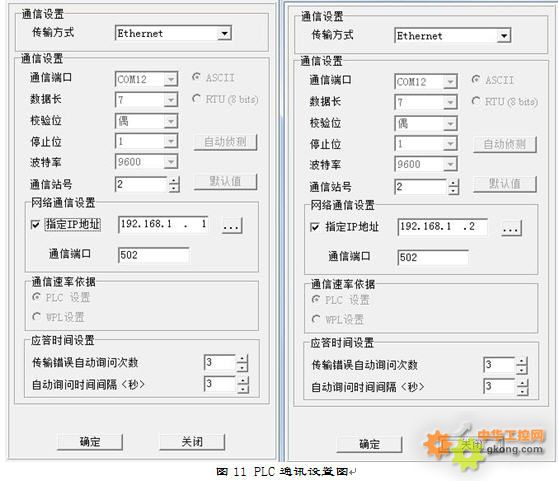Screen dimensions: 558x481
Task: Toggle 指定IP地址 checkbox in left dialog
Action: click(x=35, y=224)
